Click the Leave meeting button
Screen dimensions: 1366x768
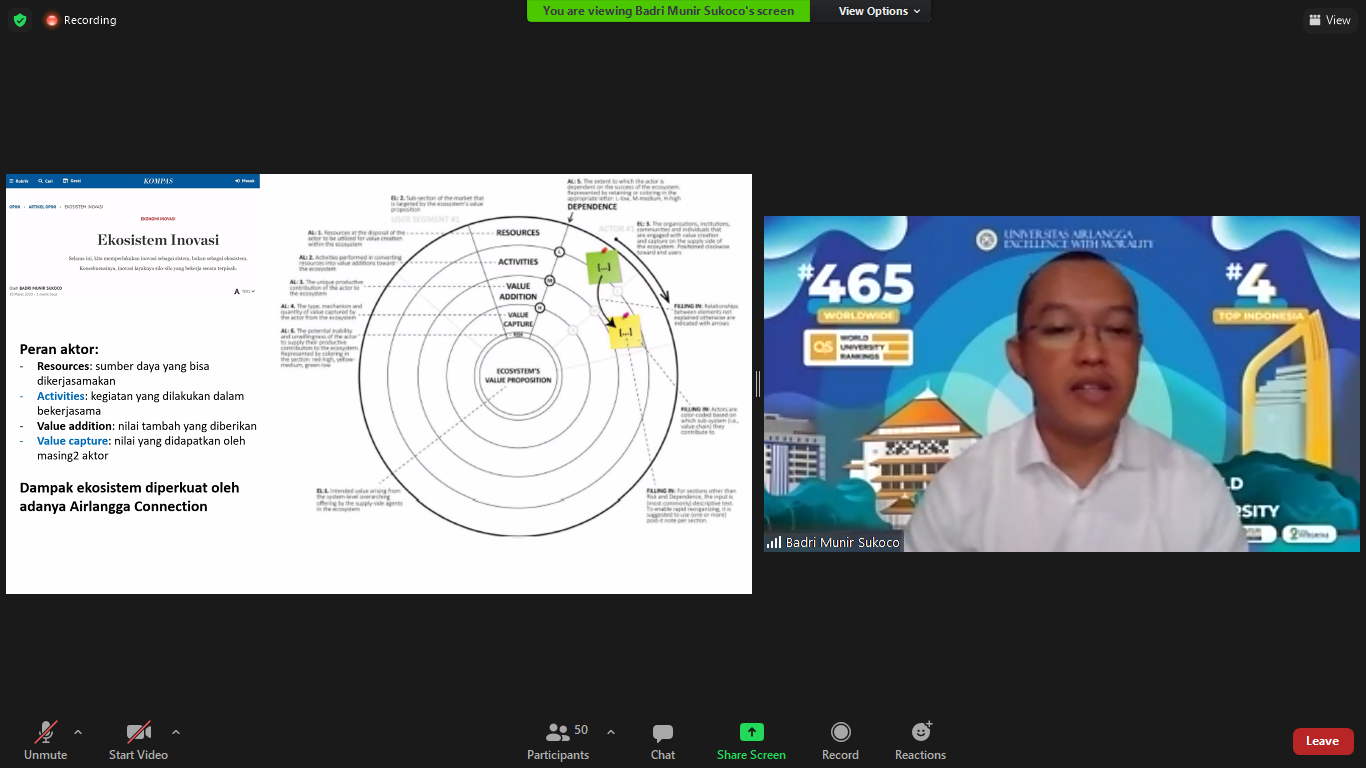[1322, 741]
